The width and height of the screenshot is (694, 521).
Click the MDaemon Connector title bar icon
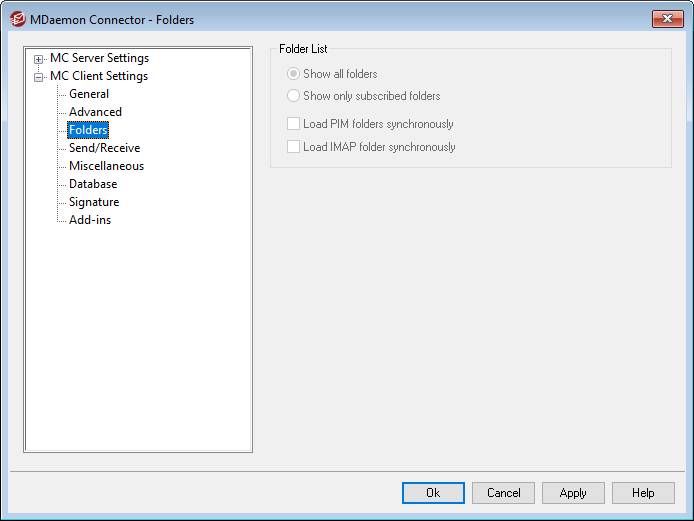point(17,19)
